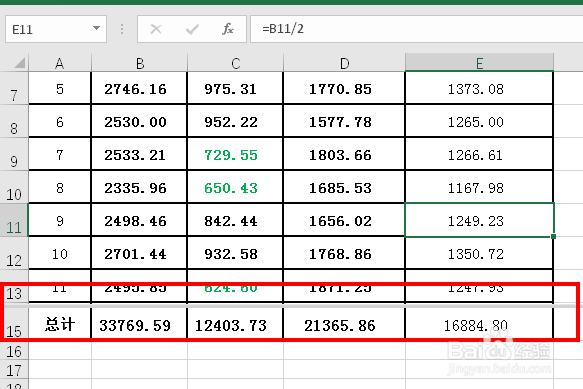Click cell with value 2746.16
Viewport: 583px width, 389px height.
(x=139, y=88)
